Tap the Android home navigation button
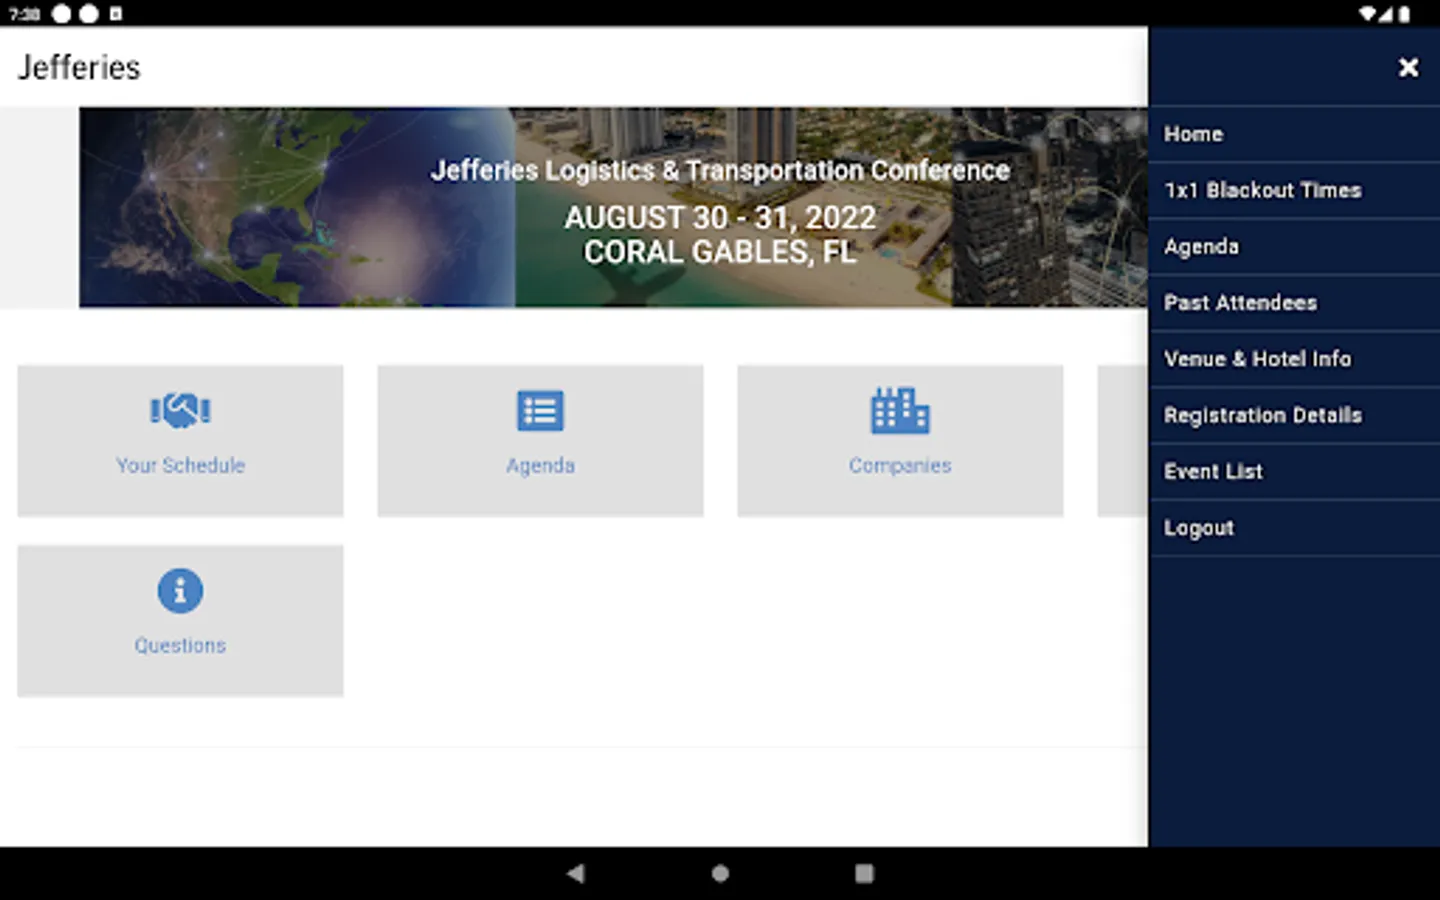This screenshot has height=900, width=1440. pyautogui.click(x=720, y=873)
